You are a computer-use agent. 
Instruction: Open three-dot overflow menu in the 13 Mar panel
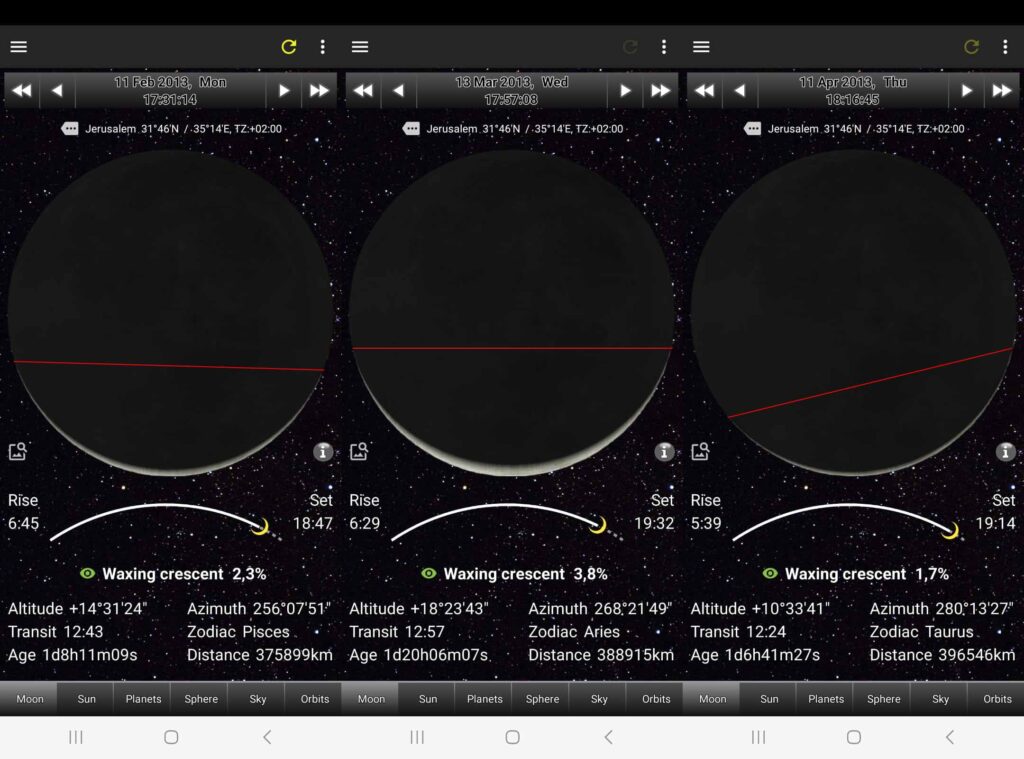(663, 47)
